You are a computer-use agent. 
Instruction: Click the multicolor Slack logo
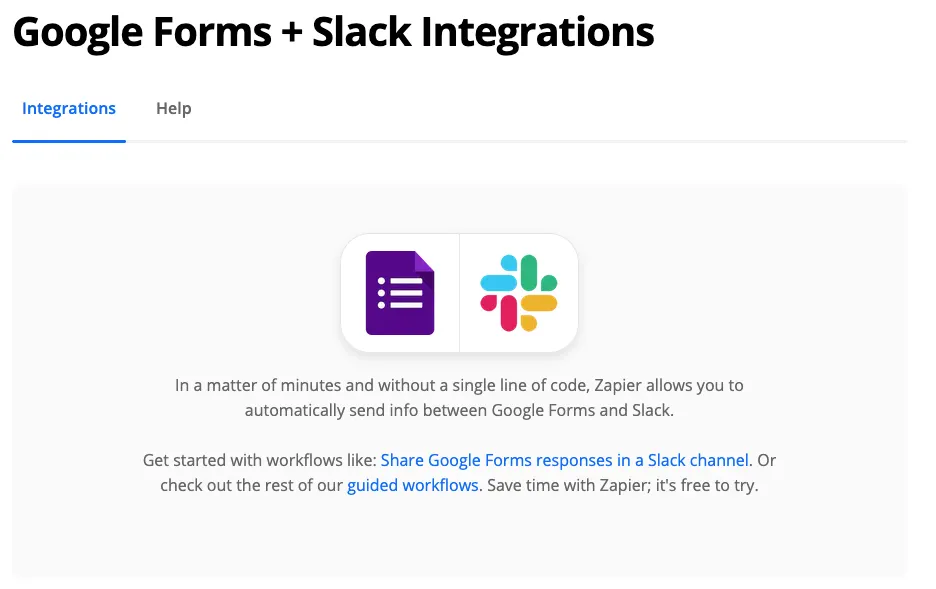coord(519,293)
